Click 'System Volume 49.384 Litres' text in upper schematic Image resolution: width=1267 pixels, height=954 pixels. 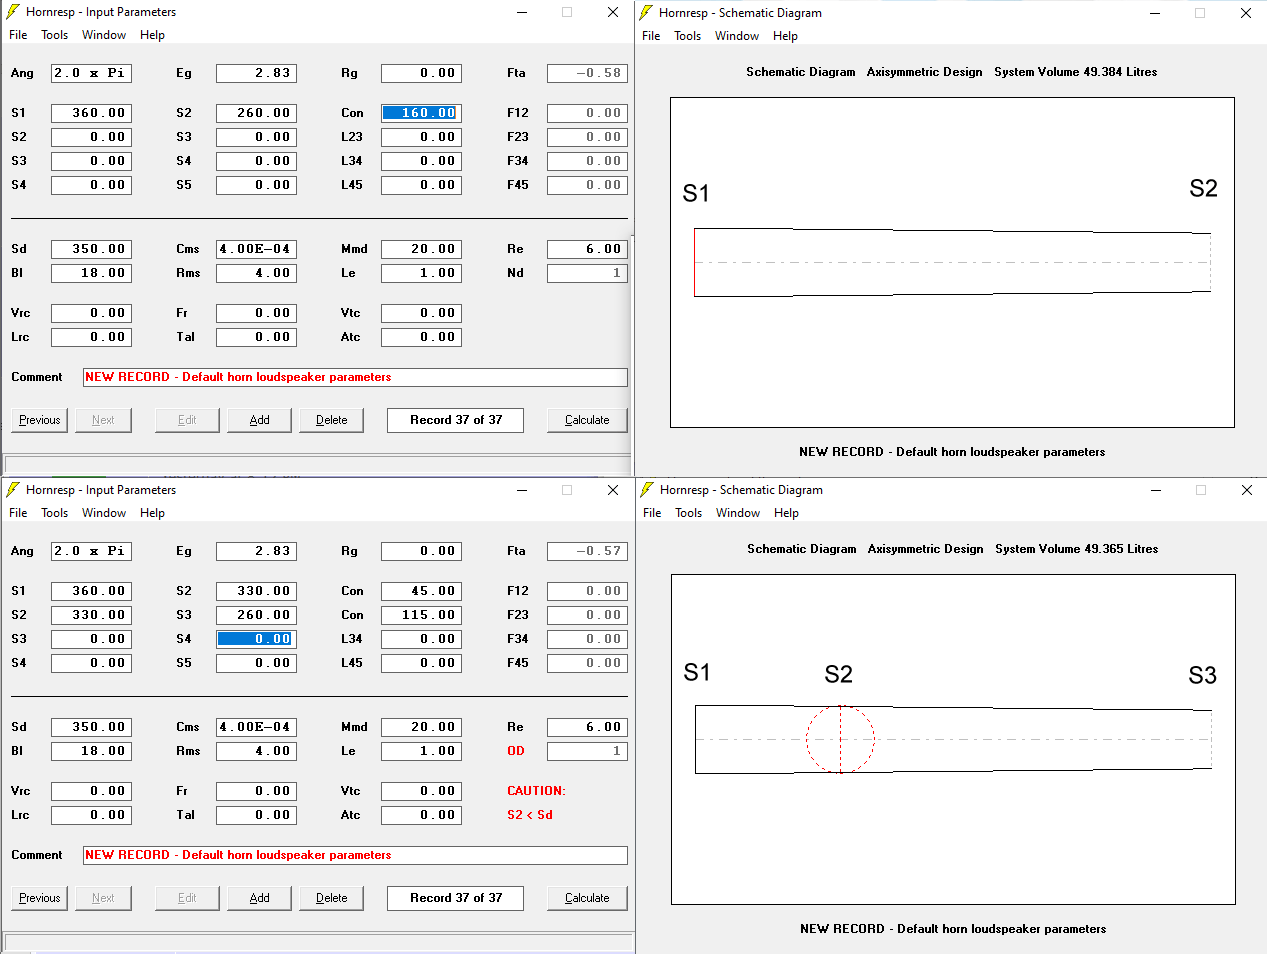point(1075,72)
